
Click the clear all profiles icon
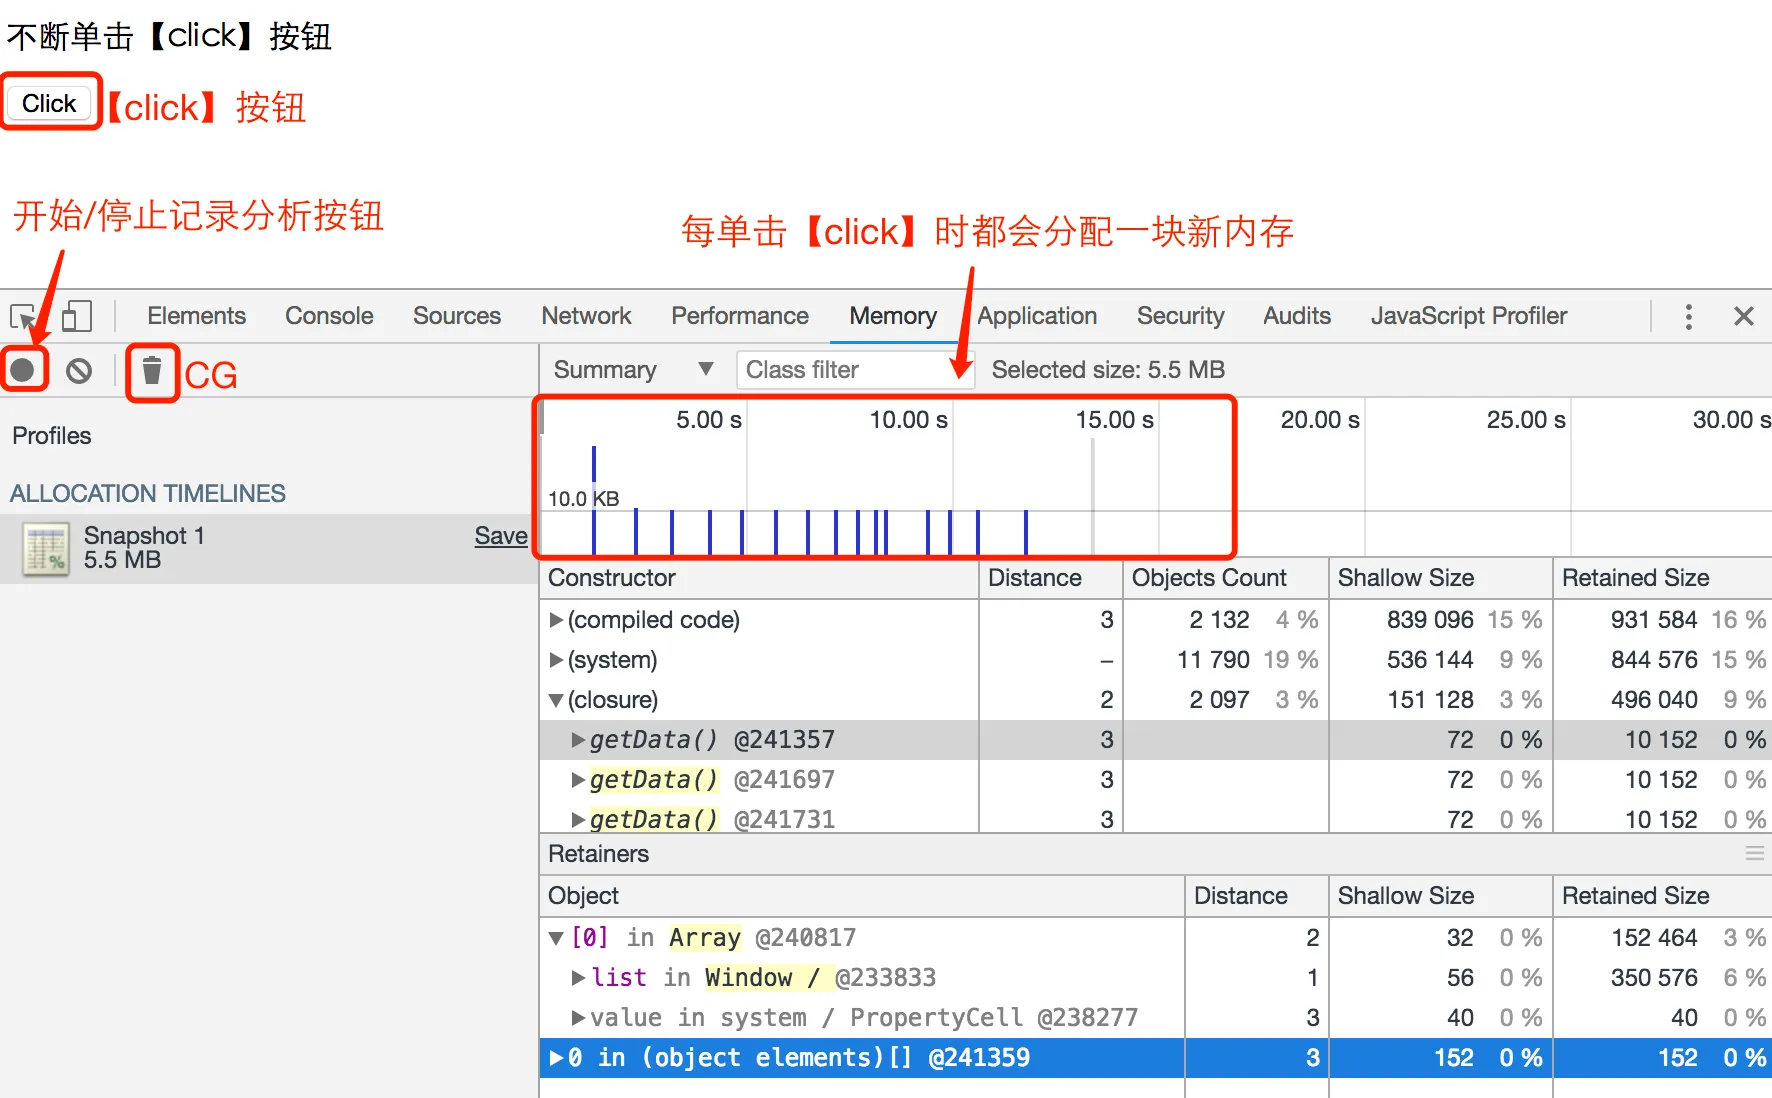tap(79, 371)
